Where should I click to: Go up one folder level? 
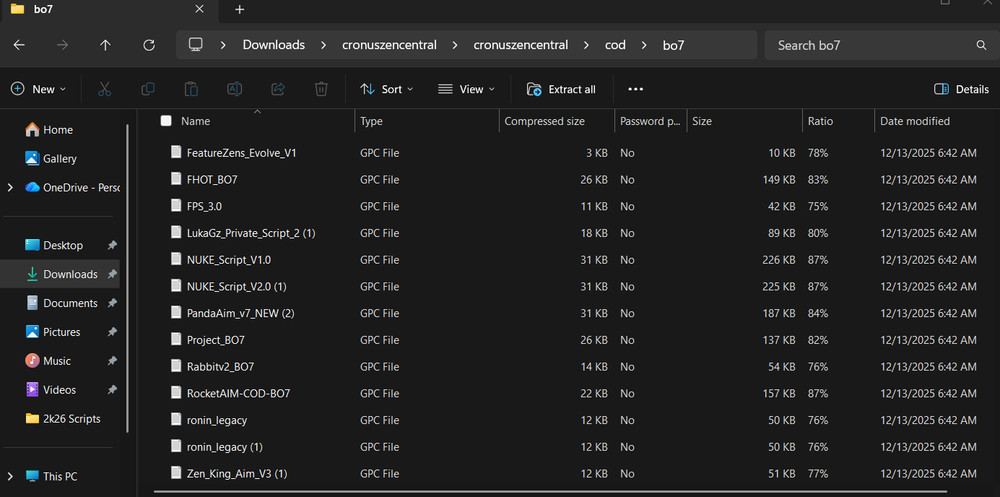(106, 45)
